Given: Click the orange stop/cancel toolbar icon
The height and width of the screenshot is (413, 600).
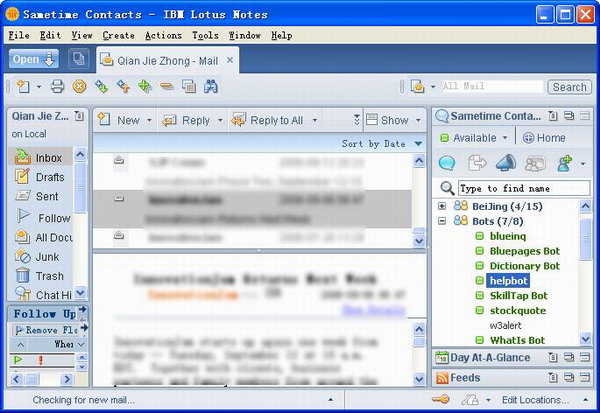Looking at the screenshot, I should coord(80,87).
